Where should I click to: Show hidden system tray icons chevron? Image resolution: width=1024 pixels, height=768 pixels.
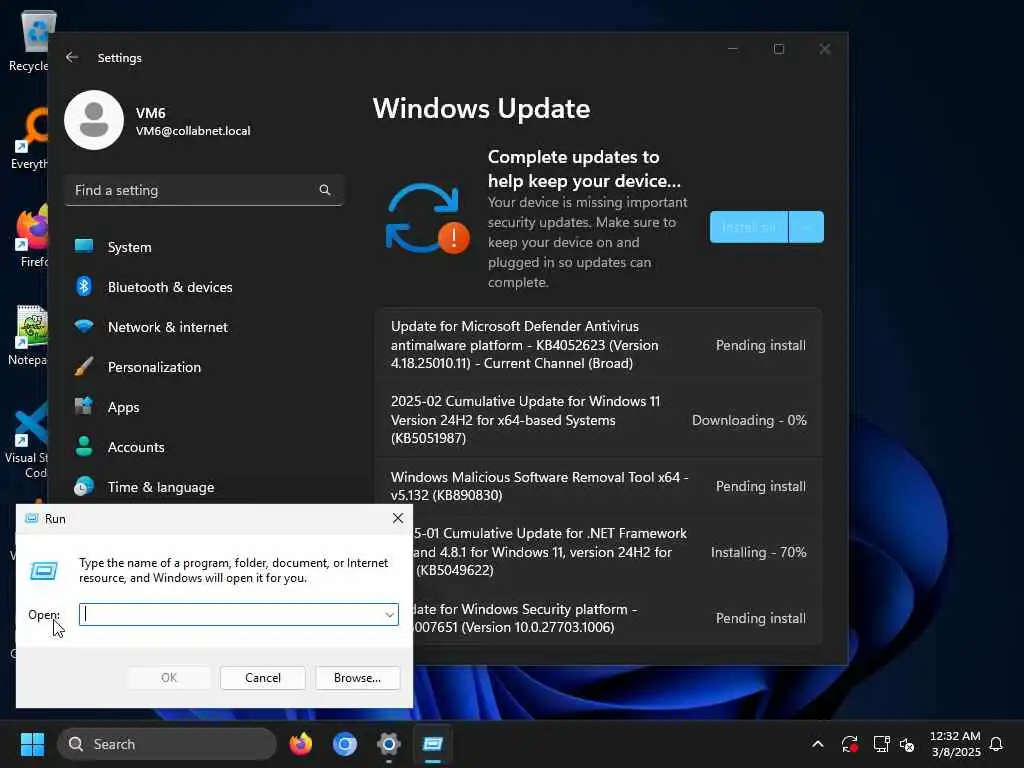[818, 744]
